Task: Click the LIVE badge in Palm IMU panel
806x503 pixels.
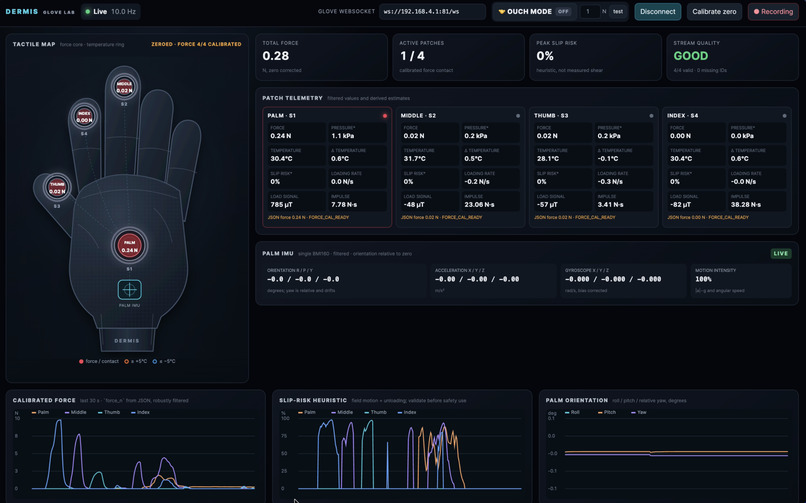Action: point(781,253)
